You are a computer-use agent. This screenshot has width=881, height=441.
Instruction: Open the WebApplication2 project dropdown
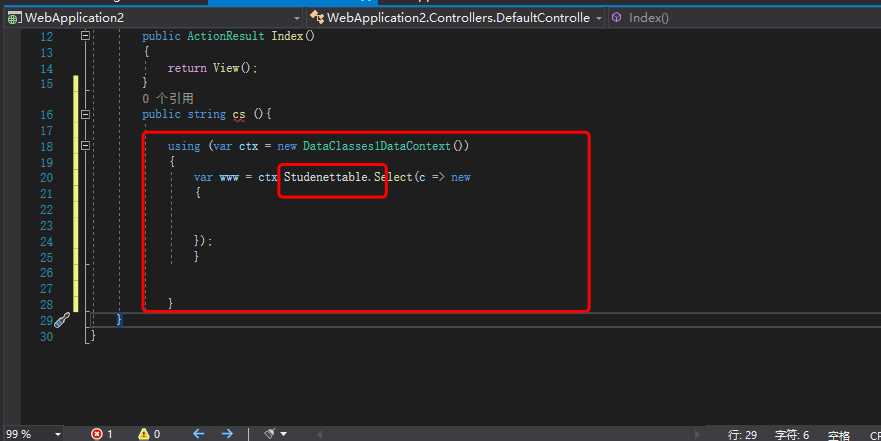point(296,18)
